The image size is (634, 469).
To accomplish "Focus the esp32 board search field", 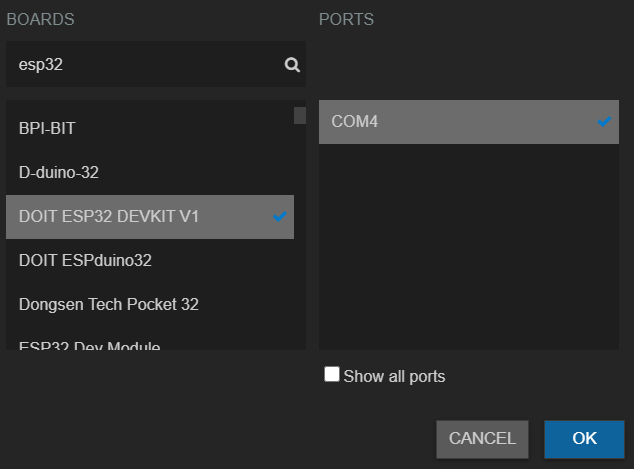I will [x=156, y=64].
